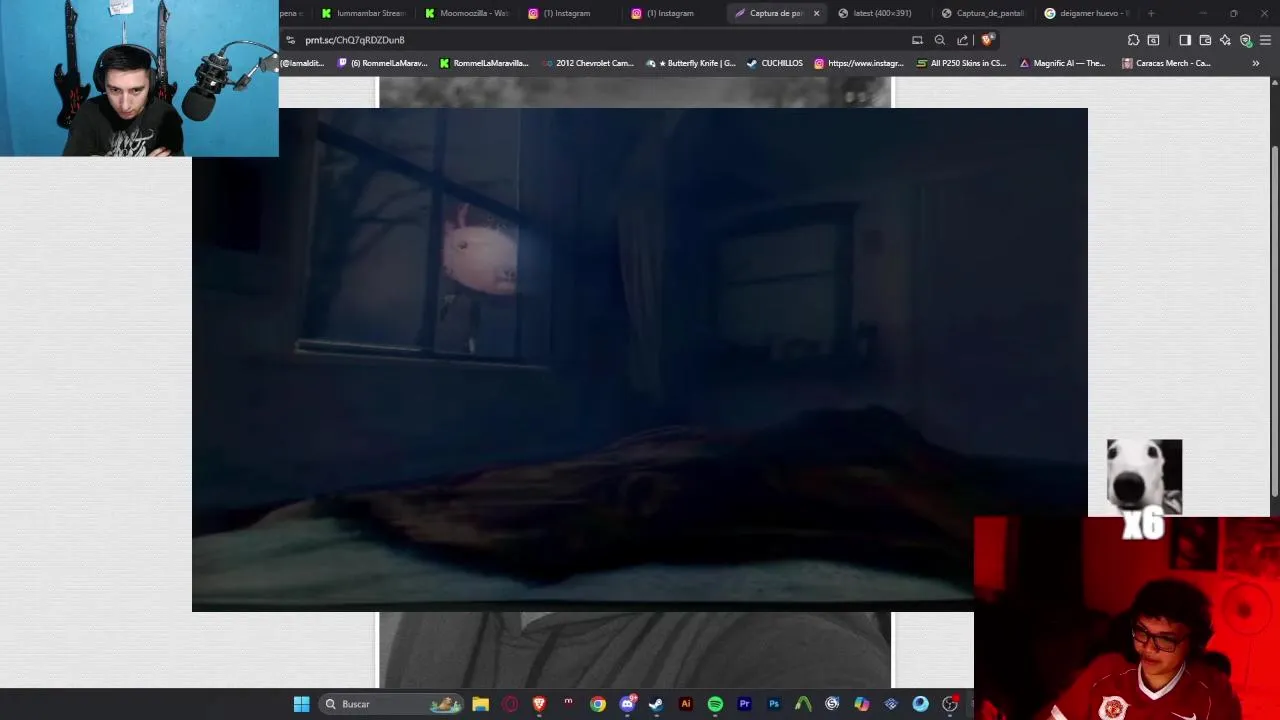Click the Brave browser taskbar icon
Viewport: 1280px width, 720px height.
click(539, 704)
